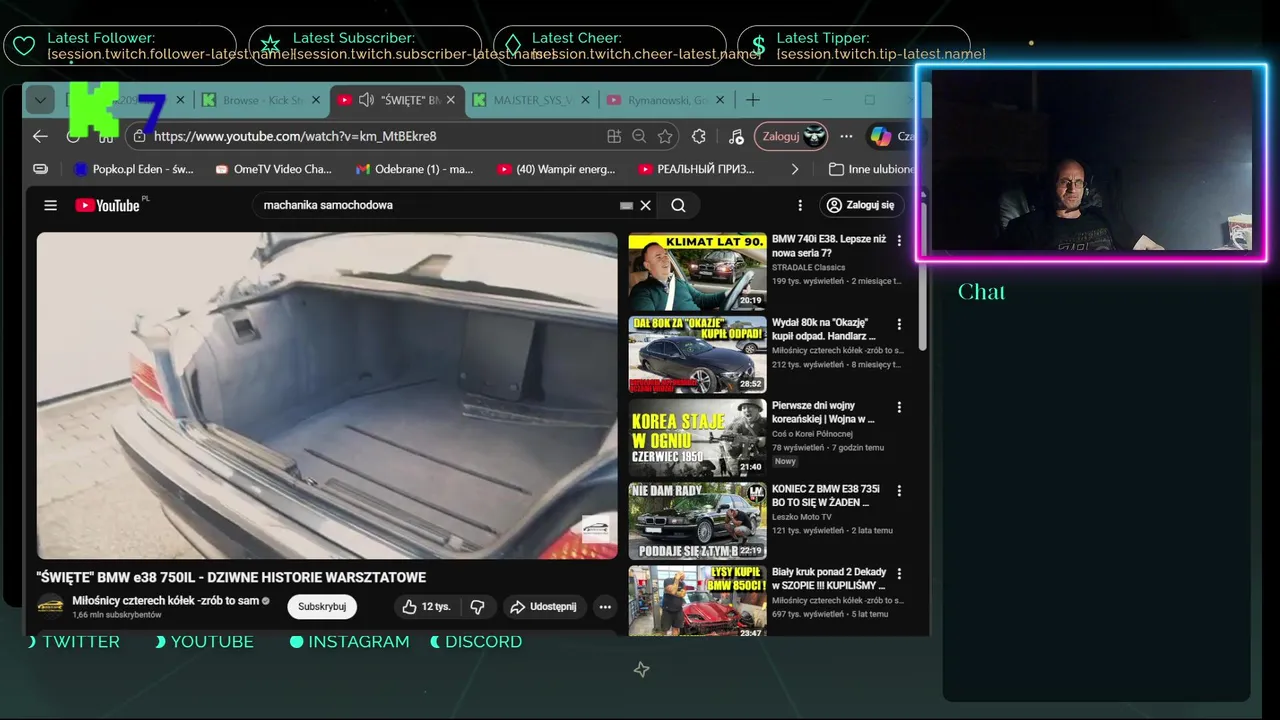Open the BMW 740i E38 video thumbnail
The image size is (1280, 720).
coord(697,271)
